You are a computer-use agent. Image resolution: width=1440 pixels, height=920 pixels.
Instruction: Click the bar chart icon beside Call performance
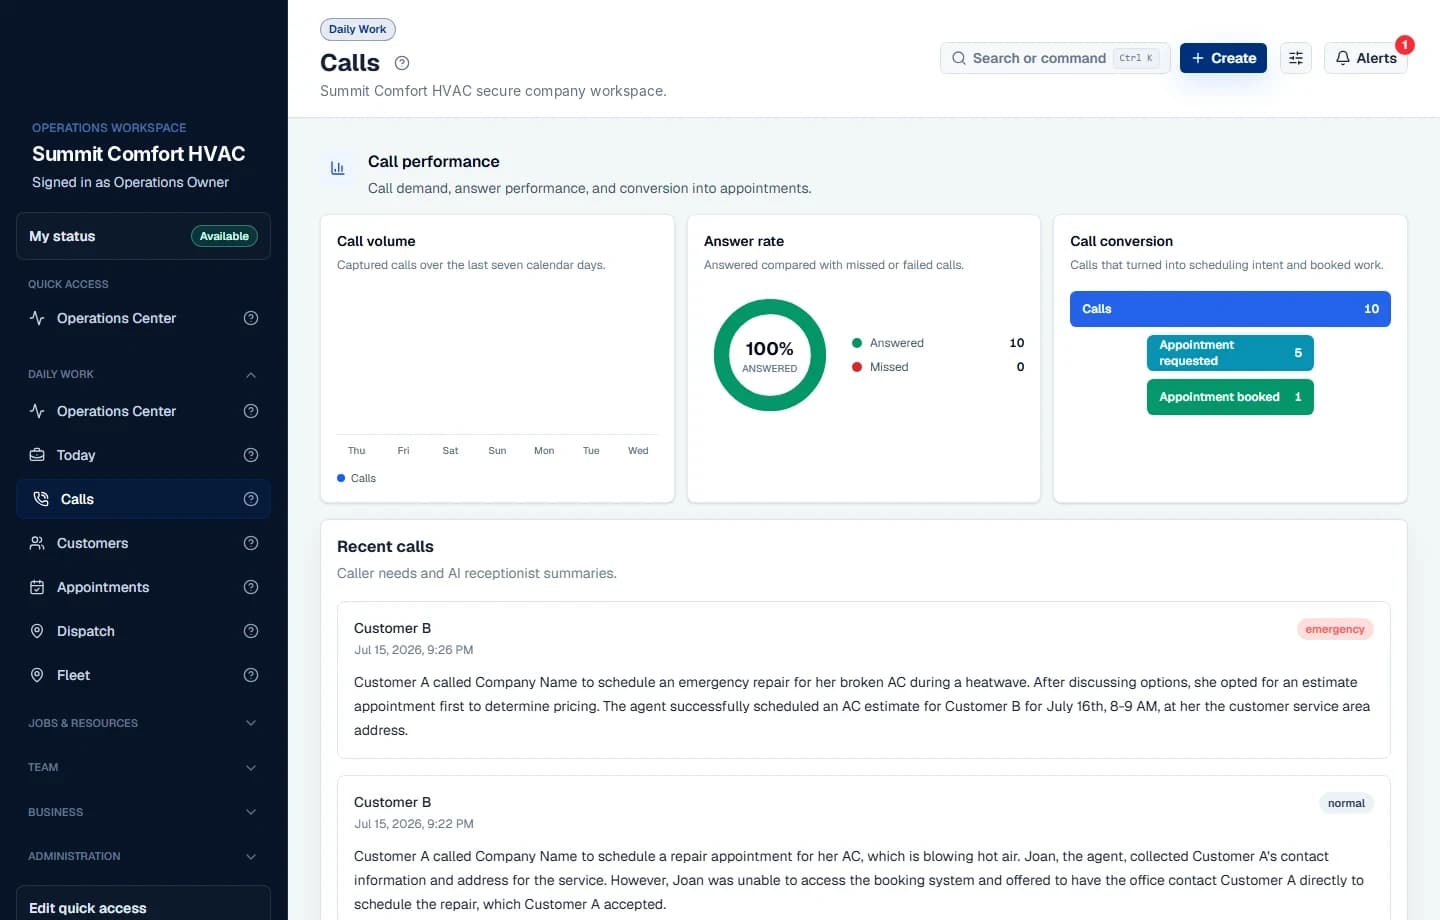coord(338,168)
